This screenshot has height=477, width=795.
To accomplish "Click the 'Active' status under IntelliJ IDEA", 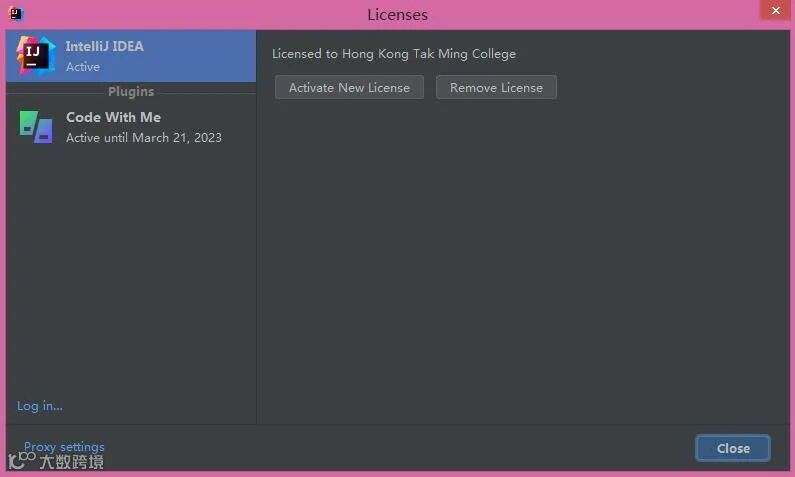I will 83,67.
